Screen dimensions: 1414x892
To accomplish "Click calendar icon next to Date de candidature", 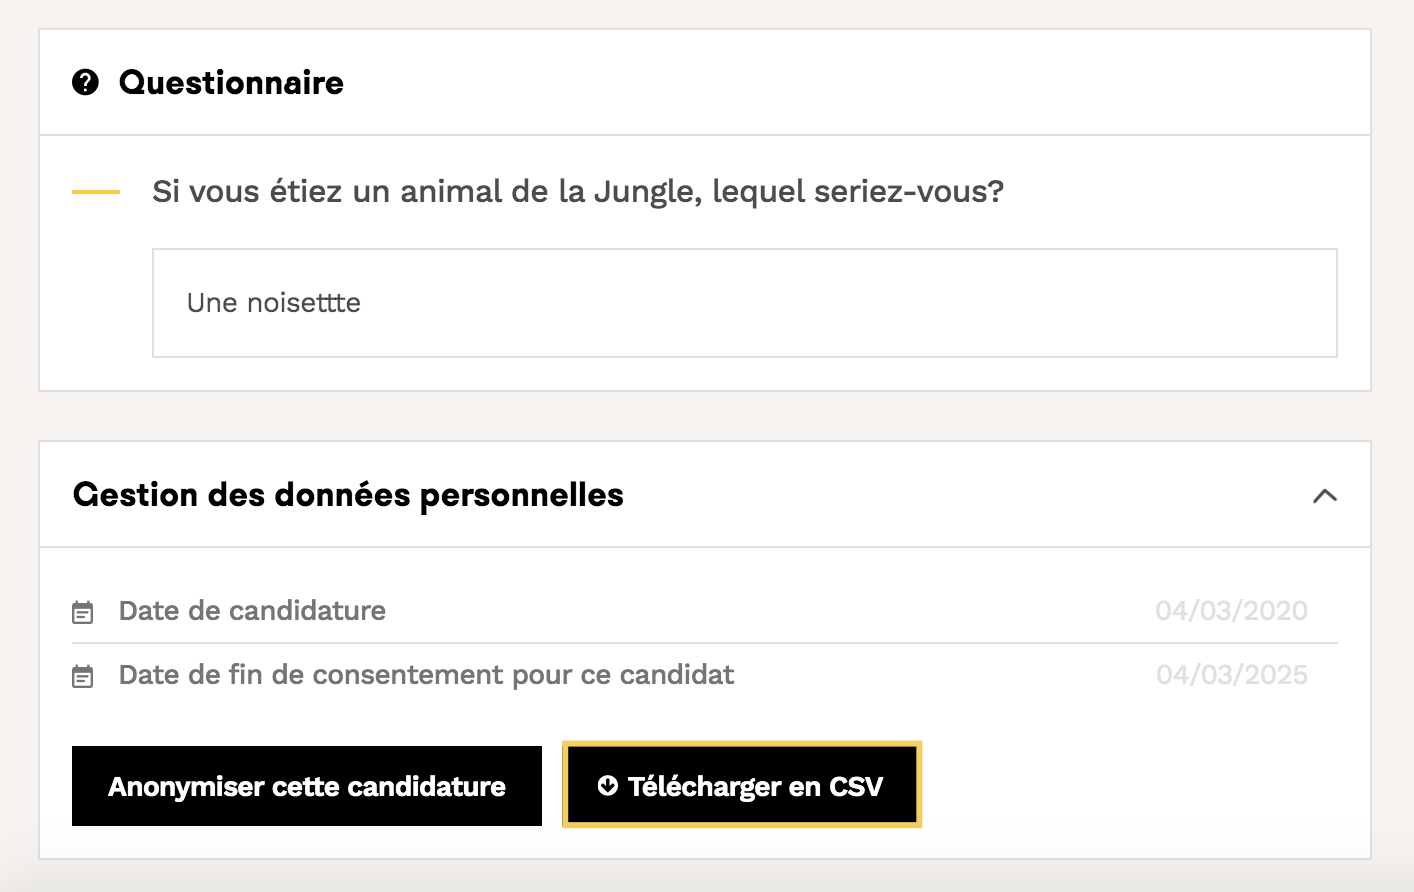I will point(83,612).
